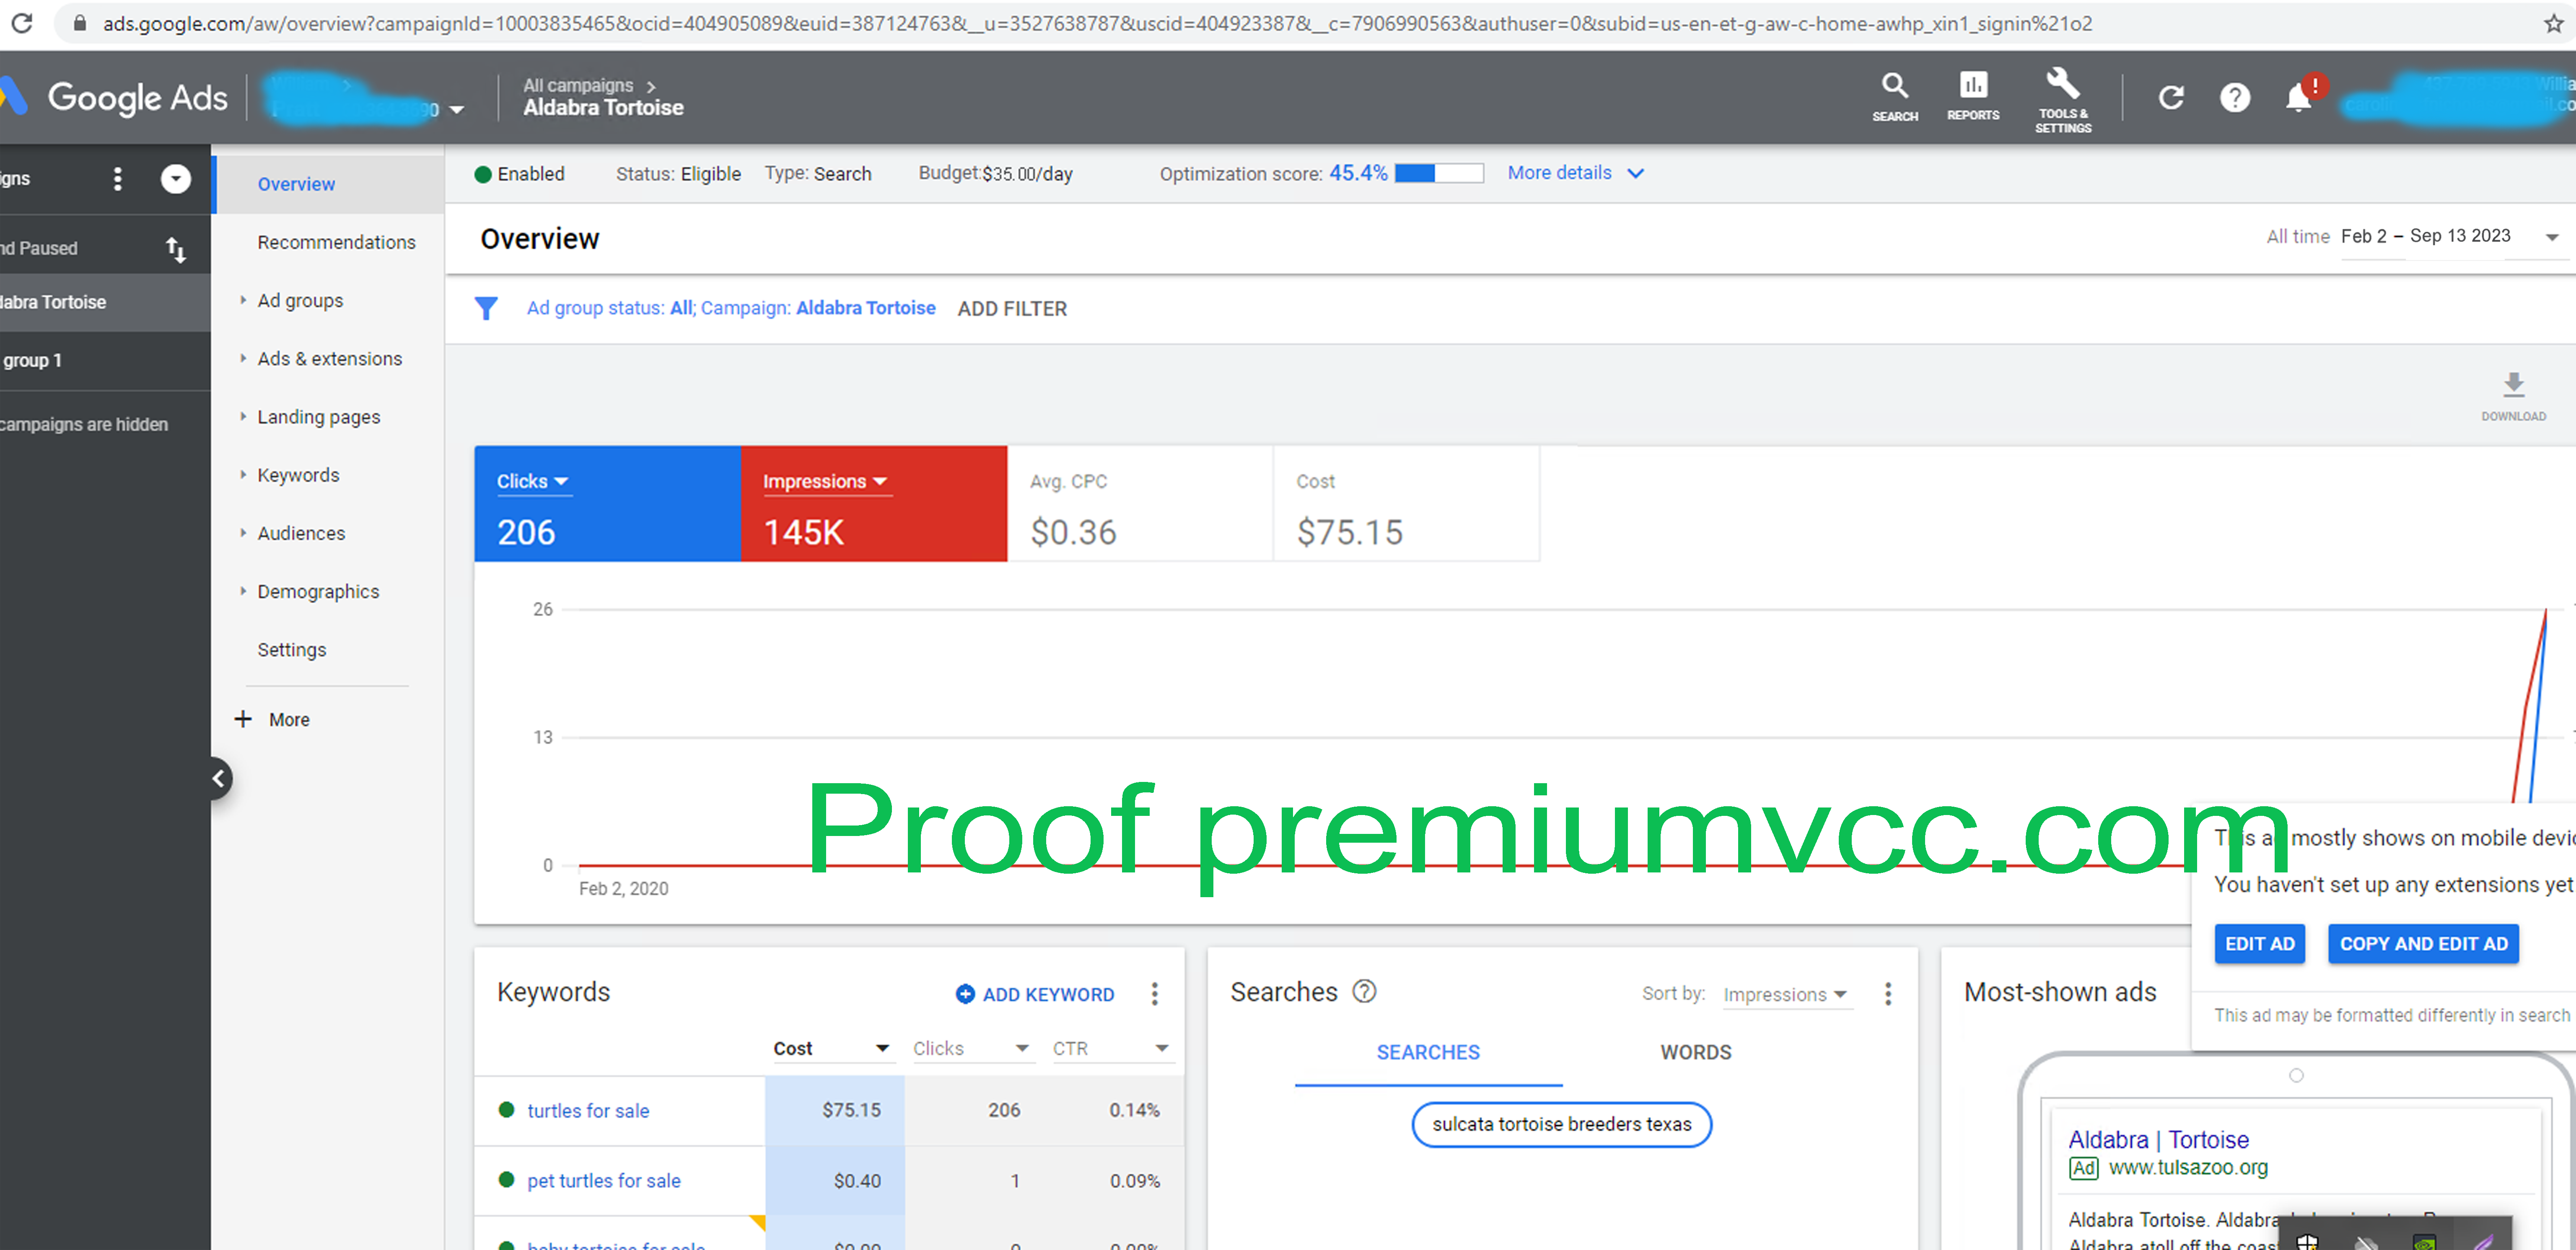Click the circled dropdown arrow in sidebar
Image resolution: width=2576 pixels, height=1250 pixels.
[x=176, y=179]
